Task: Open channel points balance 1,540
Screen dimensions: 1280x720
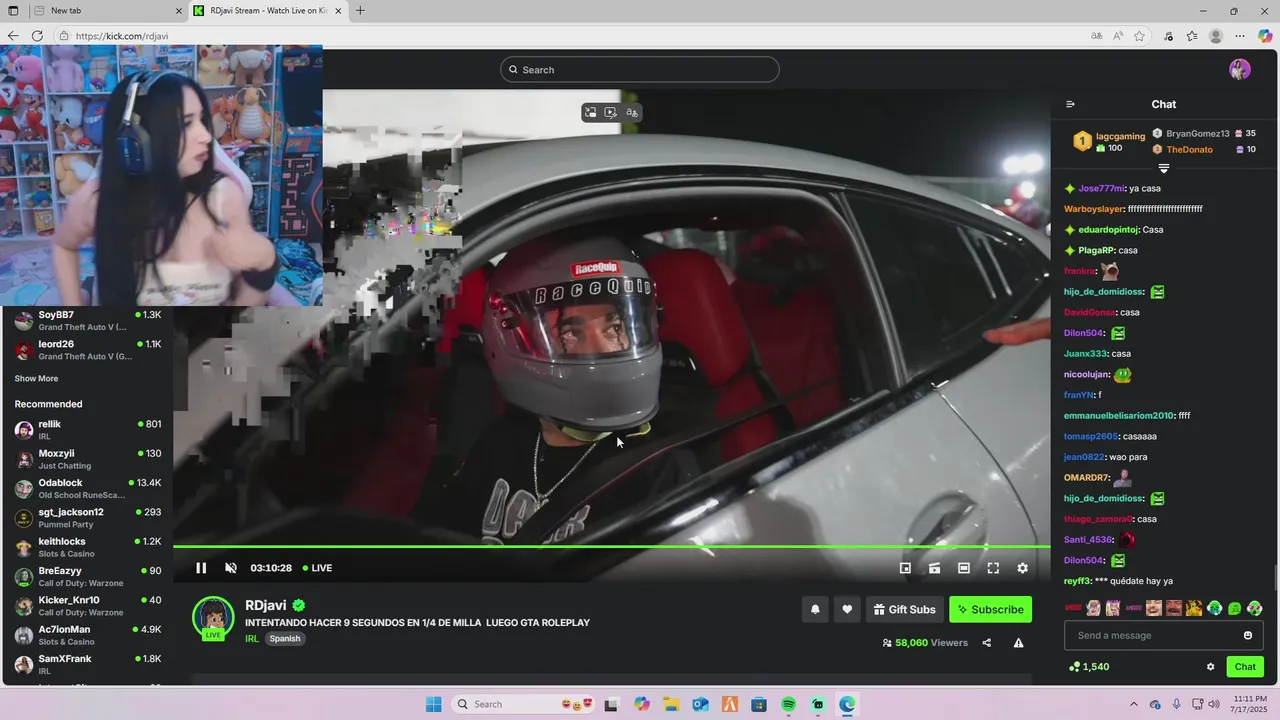Action: (1089, 667)
